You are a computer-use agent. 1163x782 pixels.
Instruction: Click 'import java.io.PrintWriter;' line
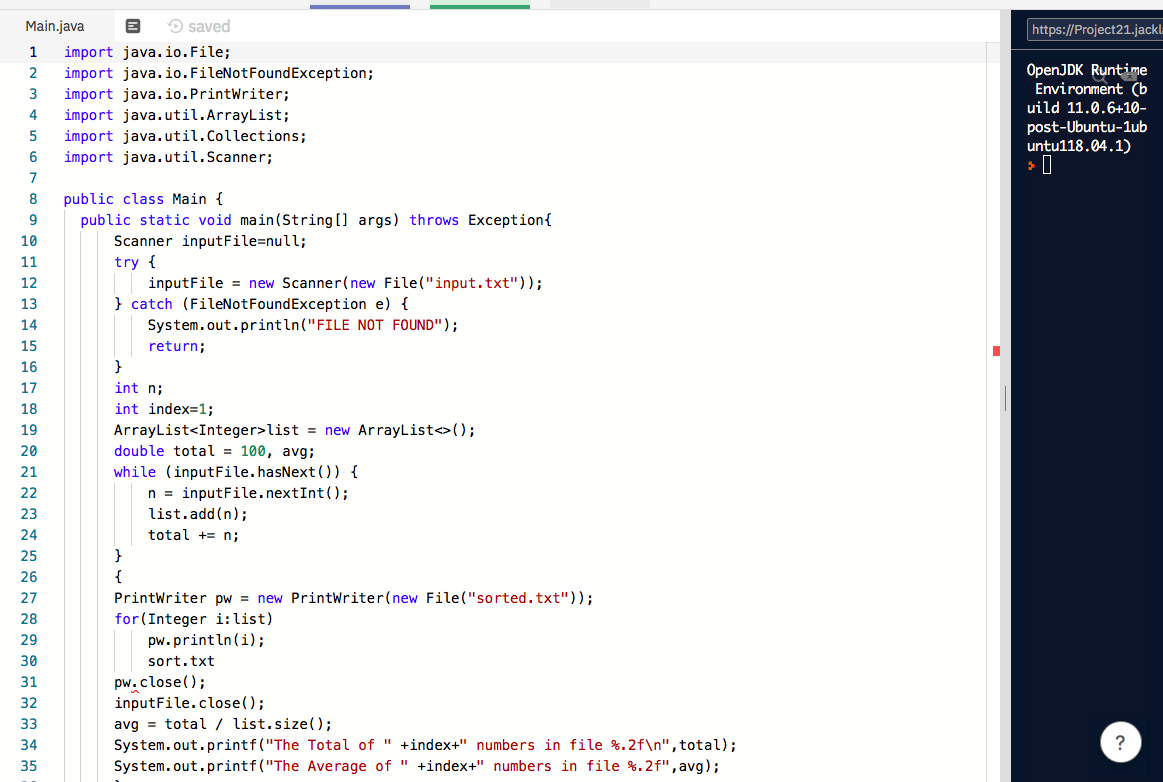pyautogui.click(x=177, y=94)
